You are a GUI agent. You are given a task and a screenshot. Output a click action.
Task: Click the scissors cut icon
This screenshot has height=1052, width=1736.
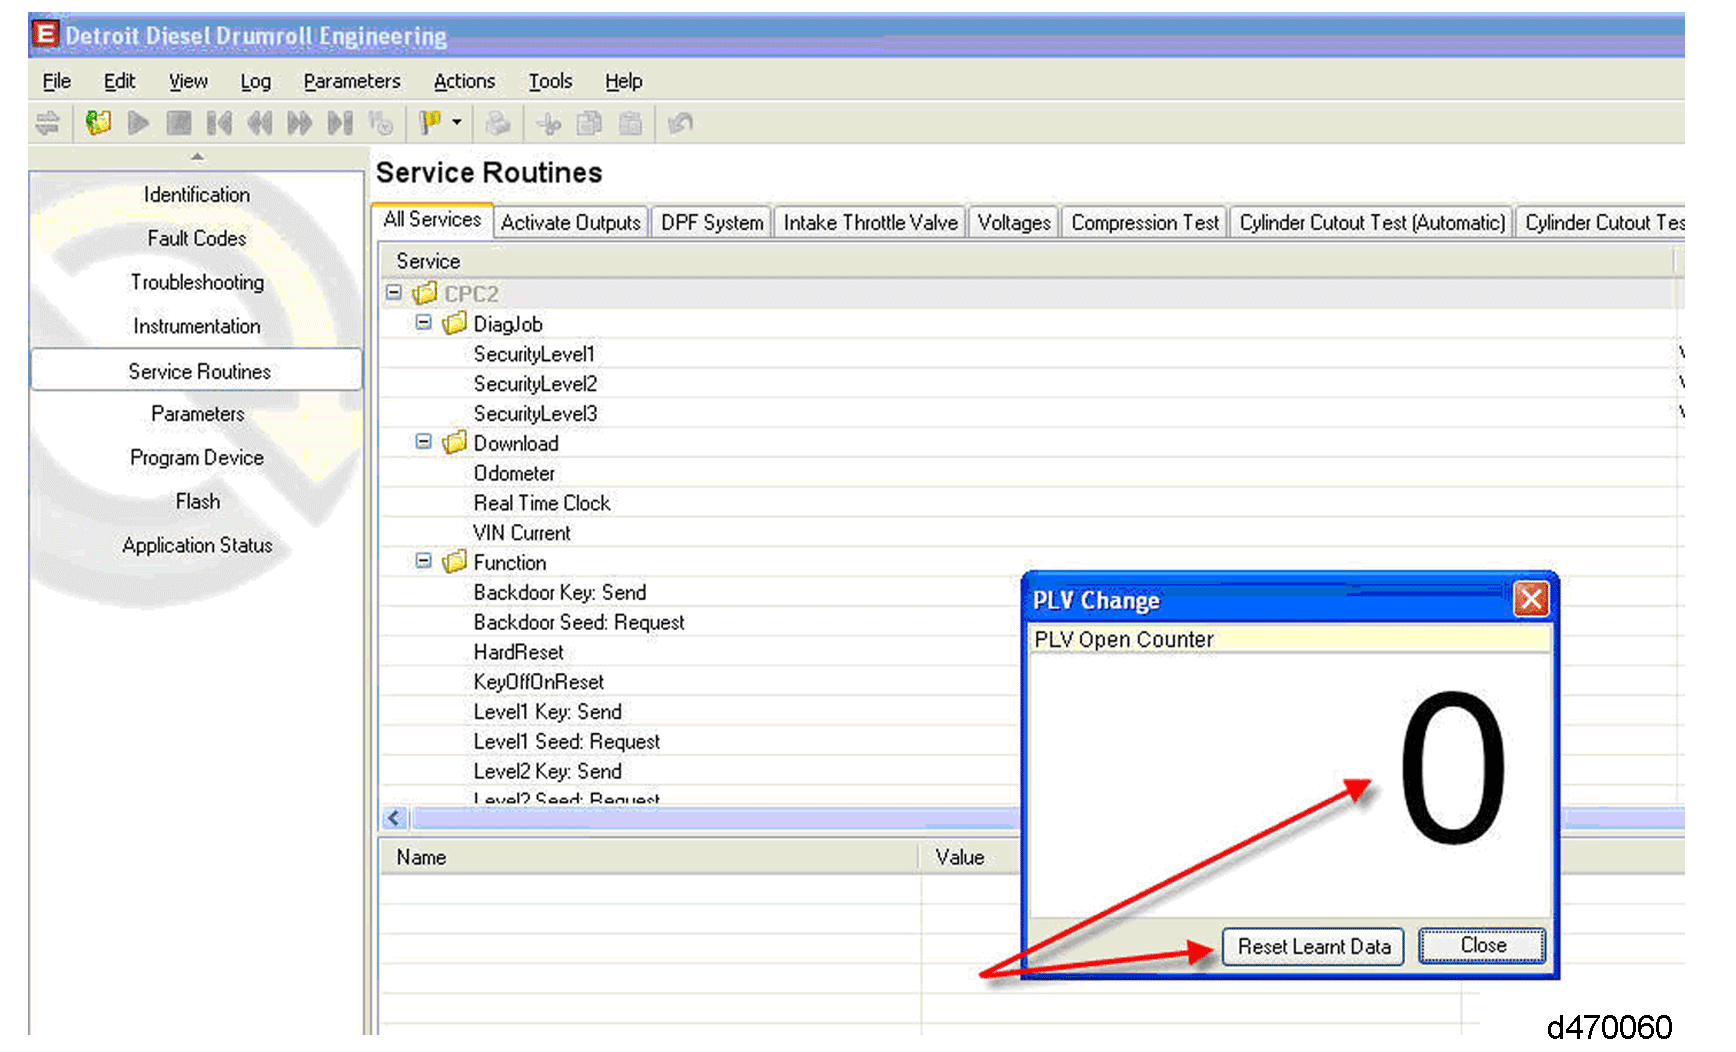(548, 123)
